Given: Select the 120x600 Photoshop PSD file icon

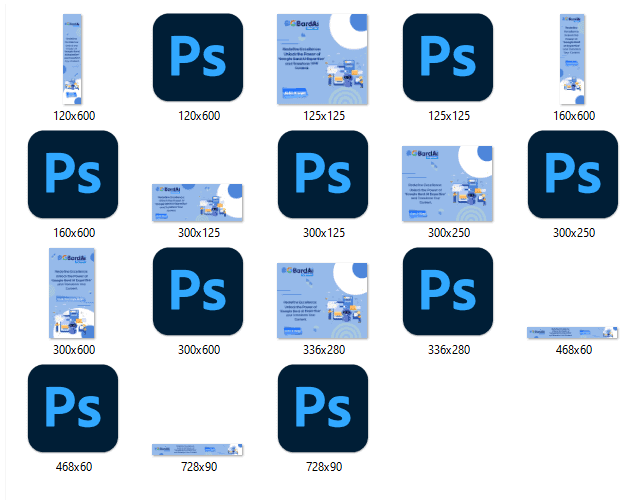Looking at the screenshot, I should [198, 57].
